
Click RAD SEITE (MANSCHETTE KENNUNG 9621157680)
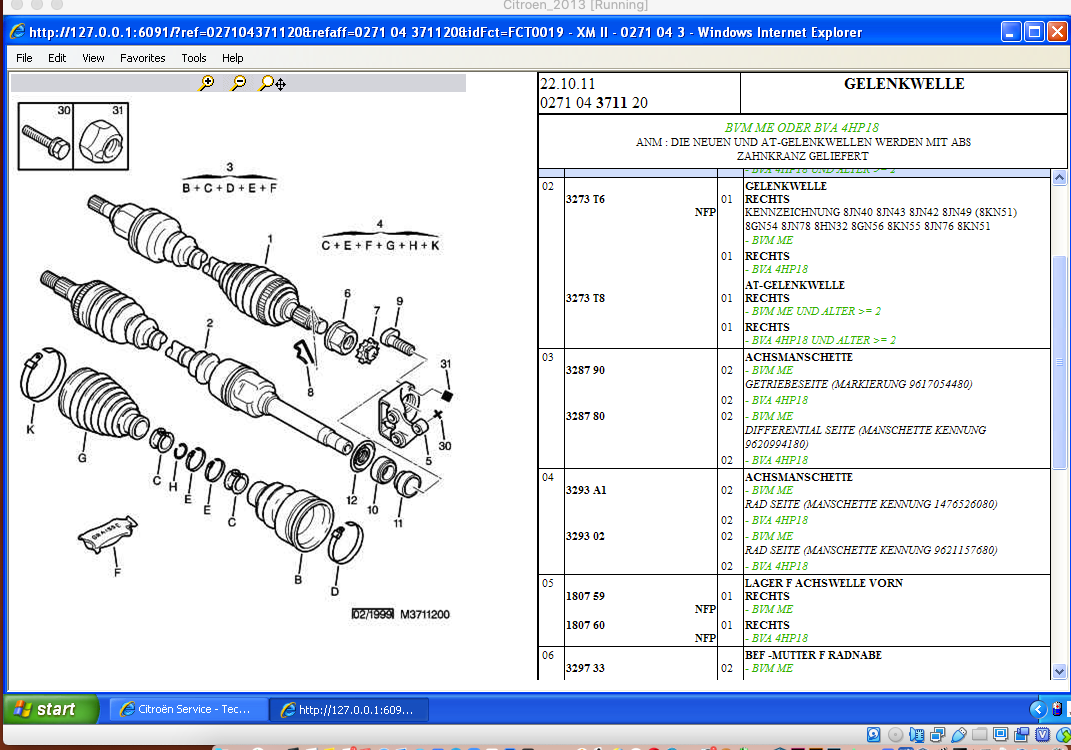tap(871, 550)
